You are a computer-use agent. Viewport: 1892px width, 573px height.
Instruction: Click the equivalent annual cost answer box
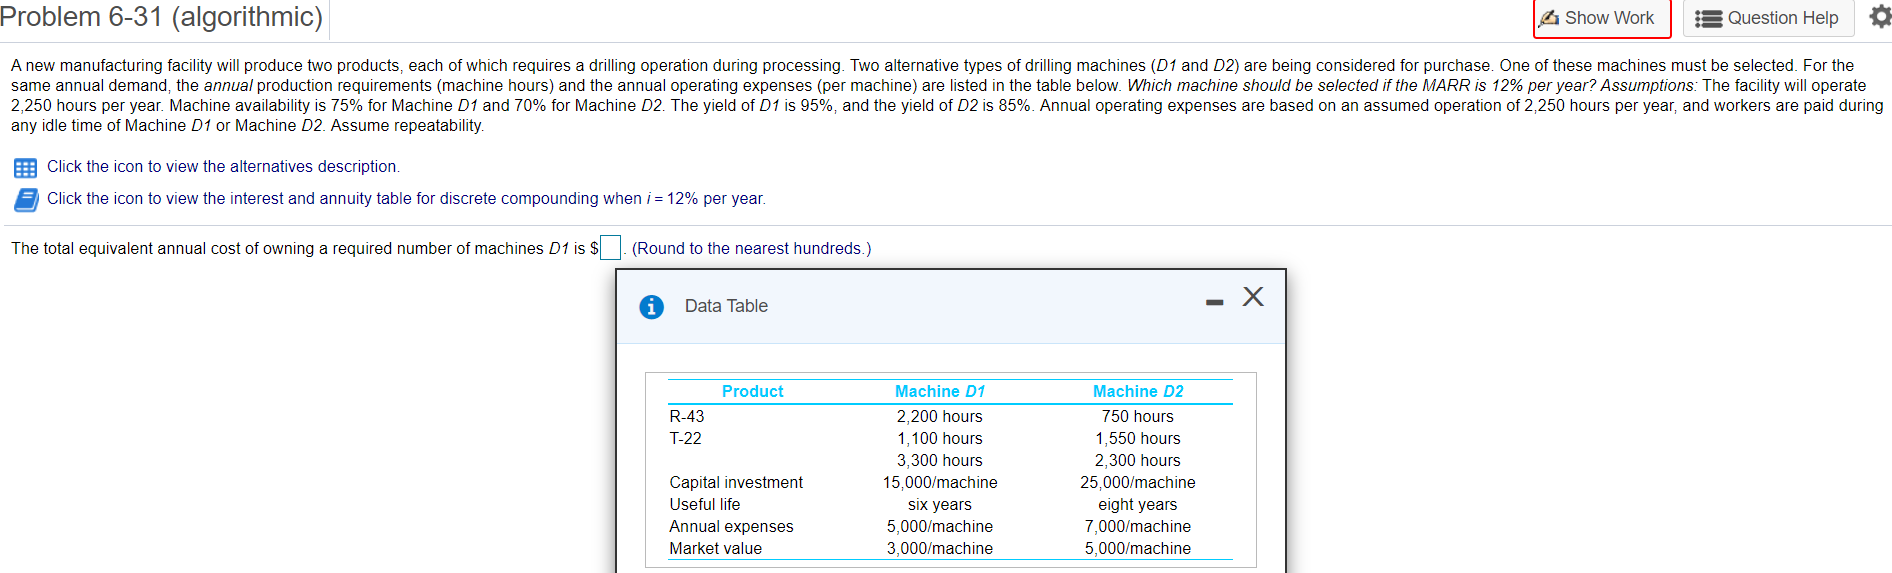point(610,247)
